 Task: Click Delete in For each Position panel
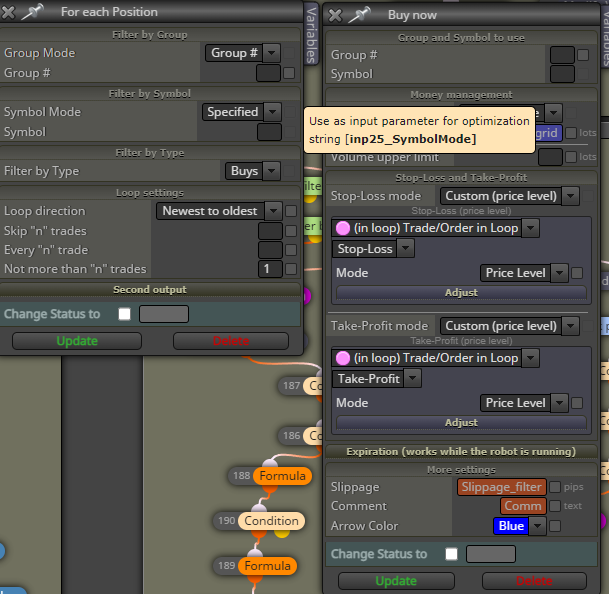point(231,341)
